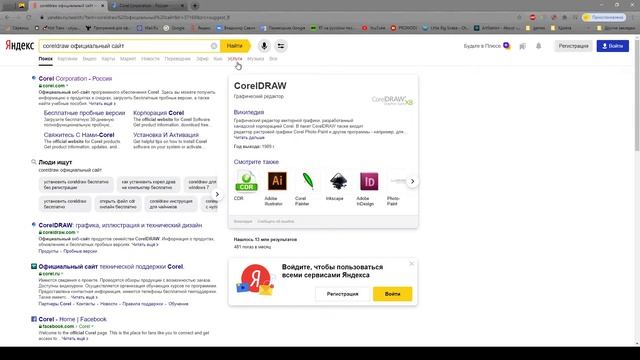The image size is (640, 360).
Task: Switch to the Видео search tab
Action: coord(89,59)
